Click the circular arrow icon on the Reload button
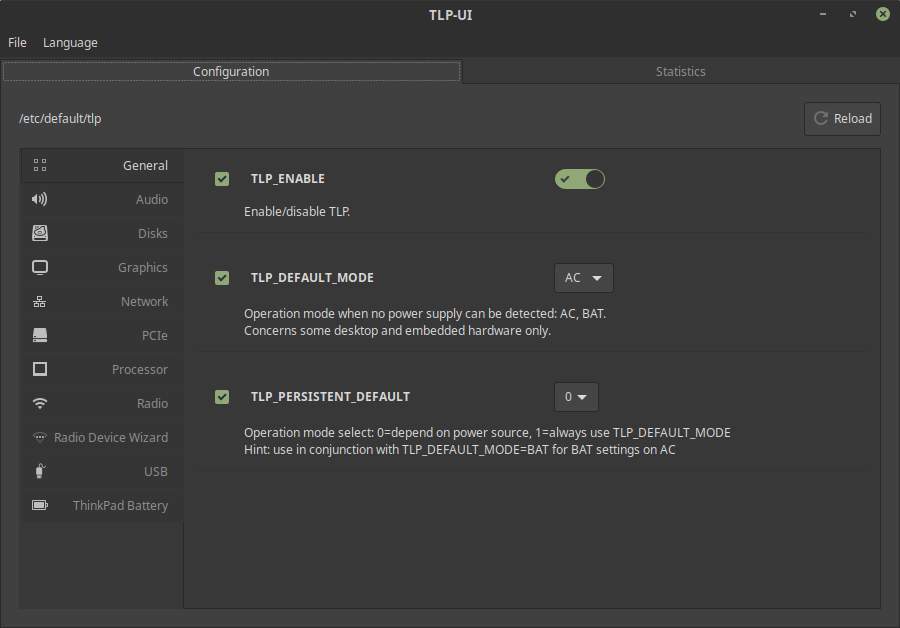 tap(821, 118)
